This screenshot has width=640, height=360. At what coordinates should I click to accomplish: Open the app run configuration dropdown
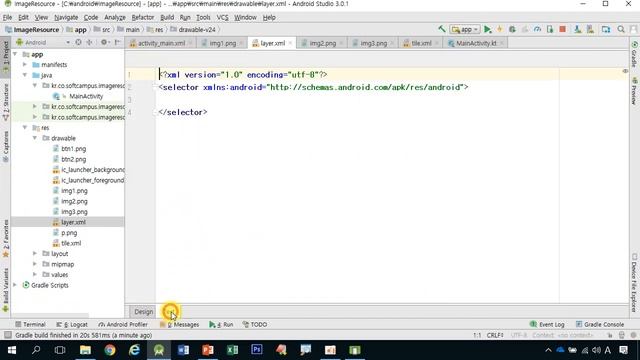coord(464,29)
